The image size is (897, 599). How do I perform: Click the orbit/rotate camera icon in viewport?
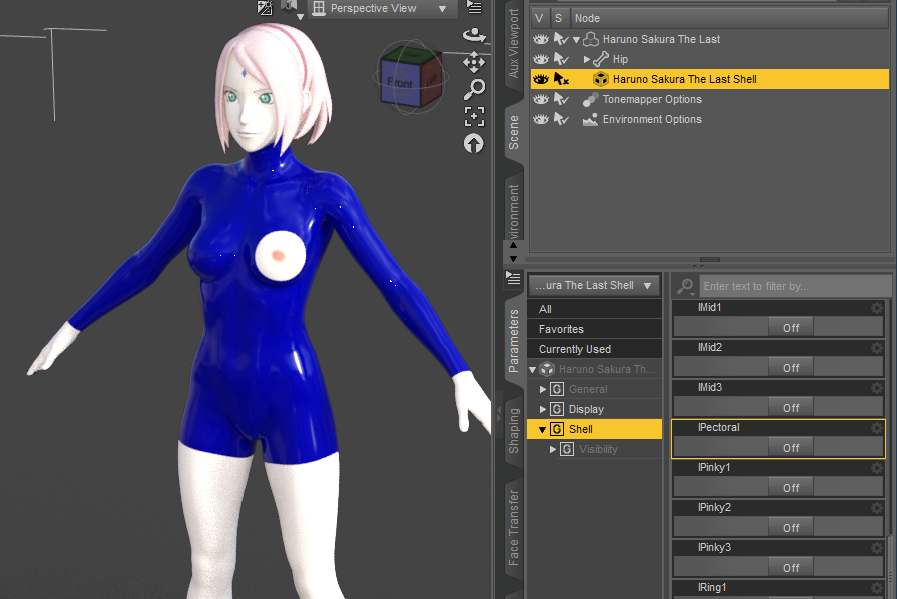474,35
